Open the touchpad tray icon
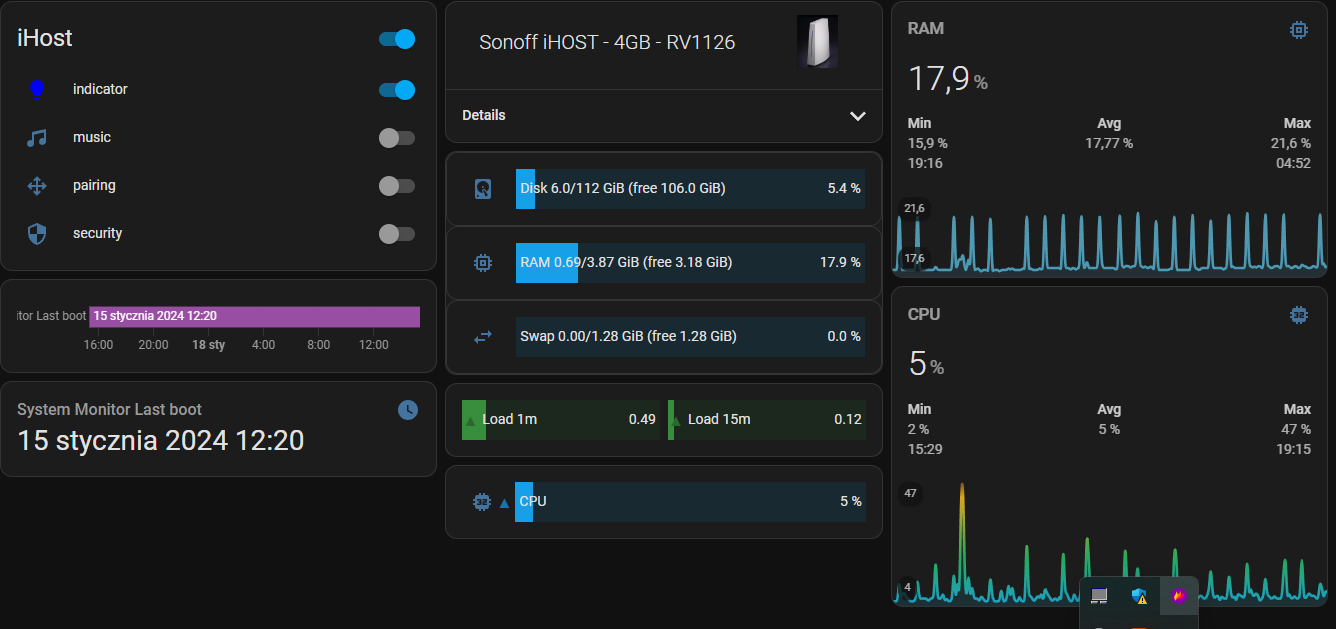The image size is (1336, 629). 1099,597
